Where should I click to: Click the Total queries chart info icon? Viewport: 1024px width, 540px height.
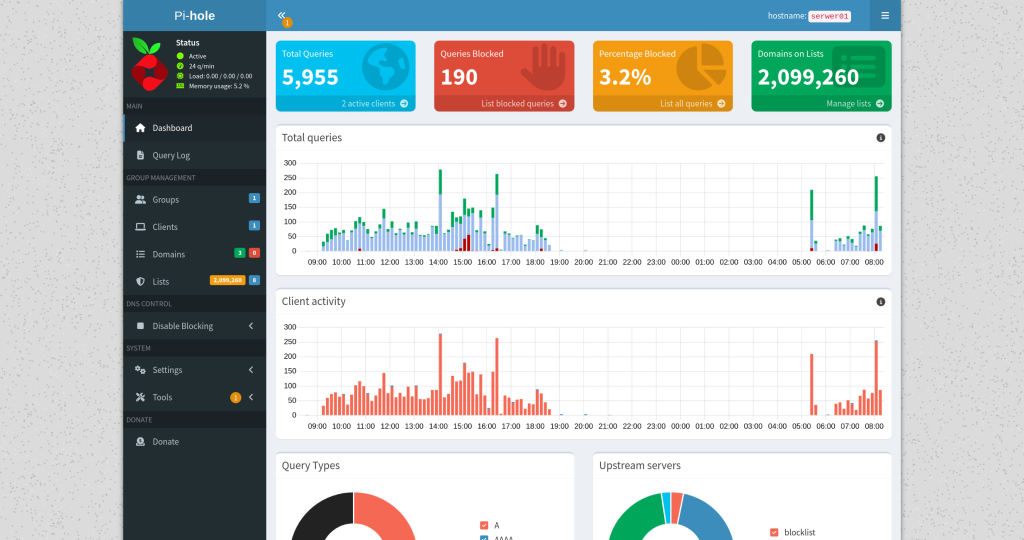(880, 138)
